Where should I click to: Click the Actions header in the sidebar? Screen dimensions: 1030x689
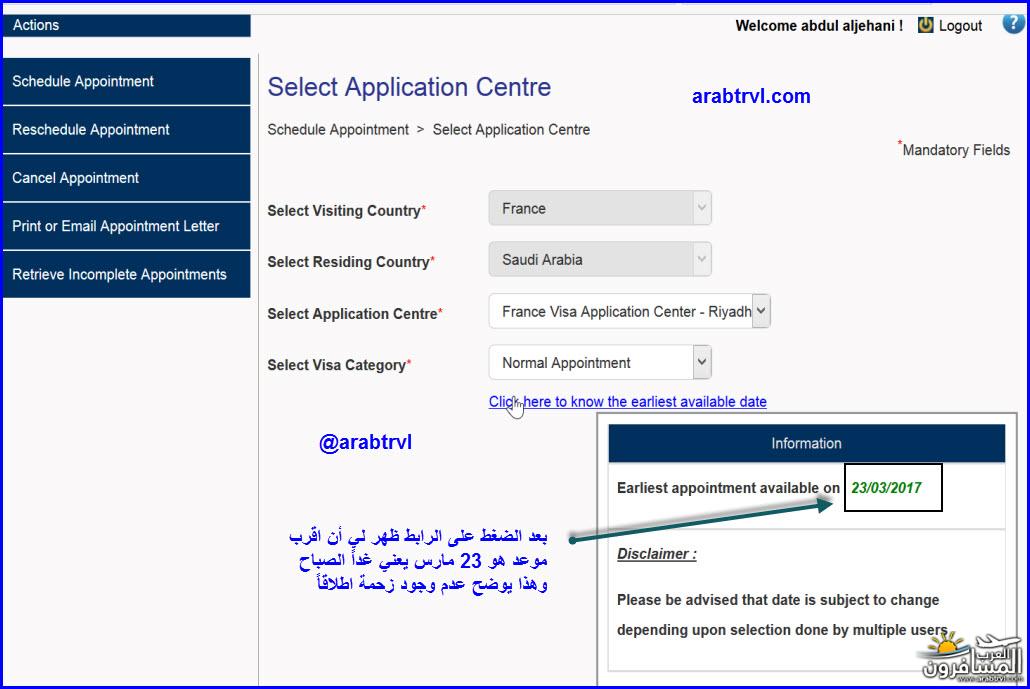pos(127,26)
